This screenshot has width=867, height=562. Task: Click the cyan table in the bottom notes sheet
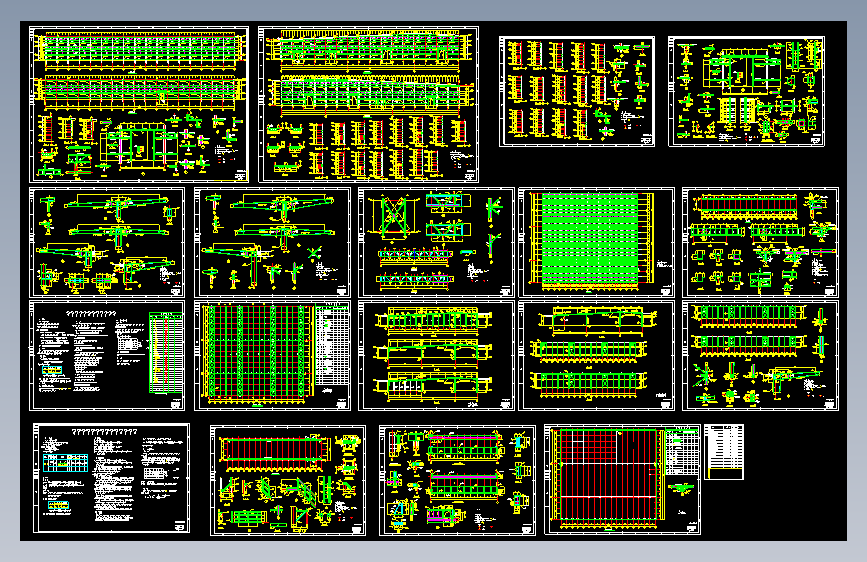pos(65,463)
